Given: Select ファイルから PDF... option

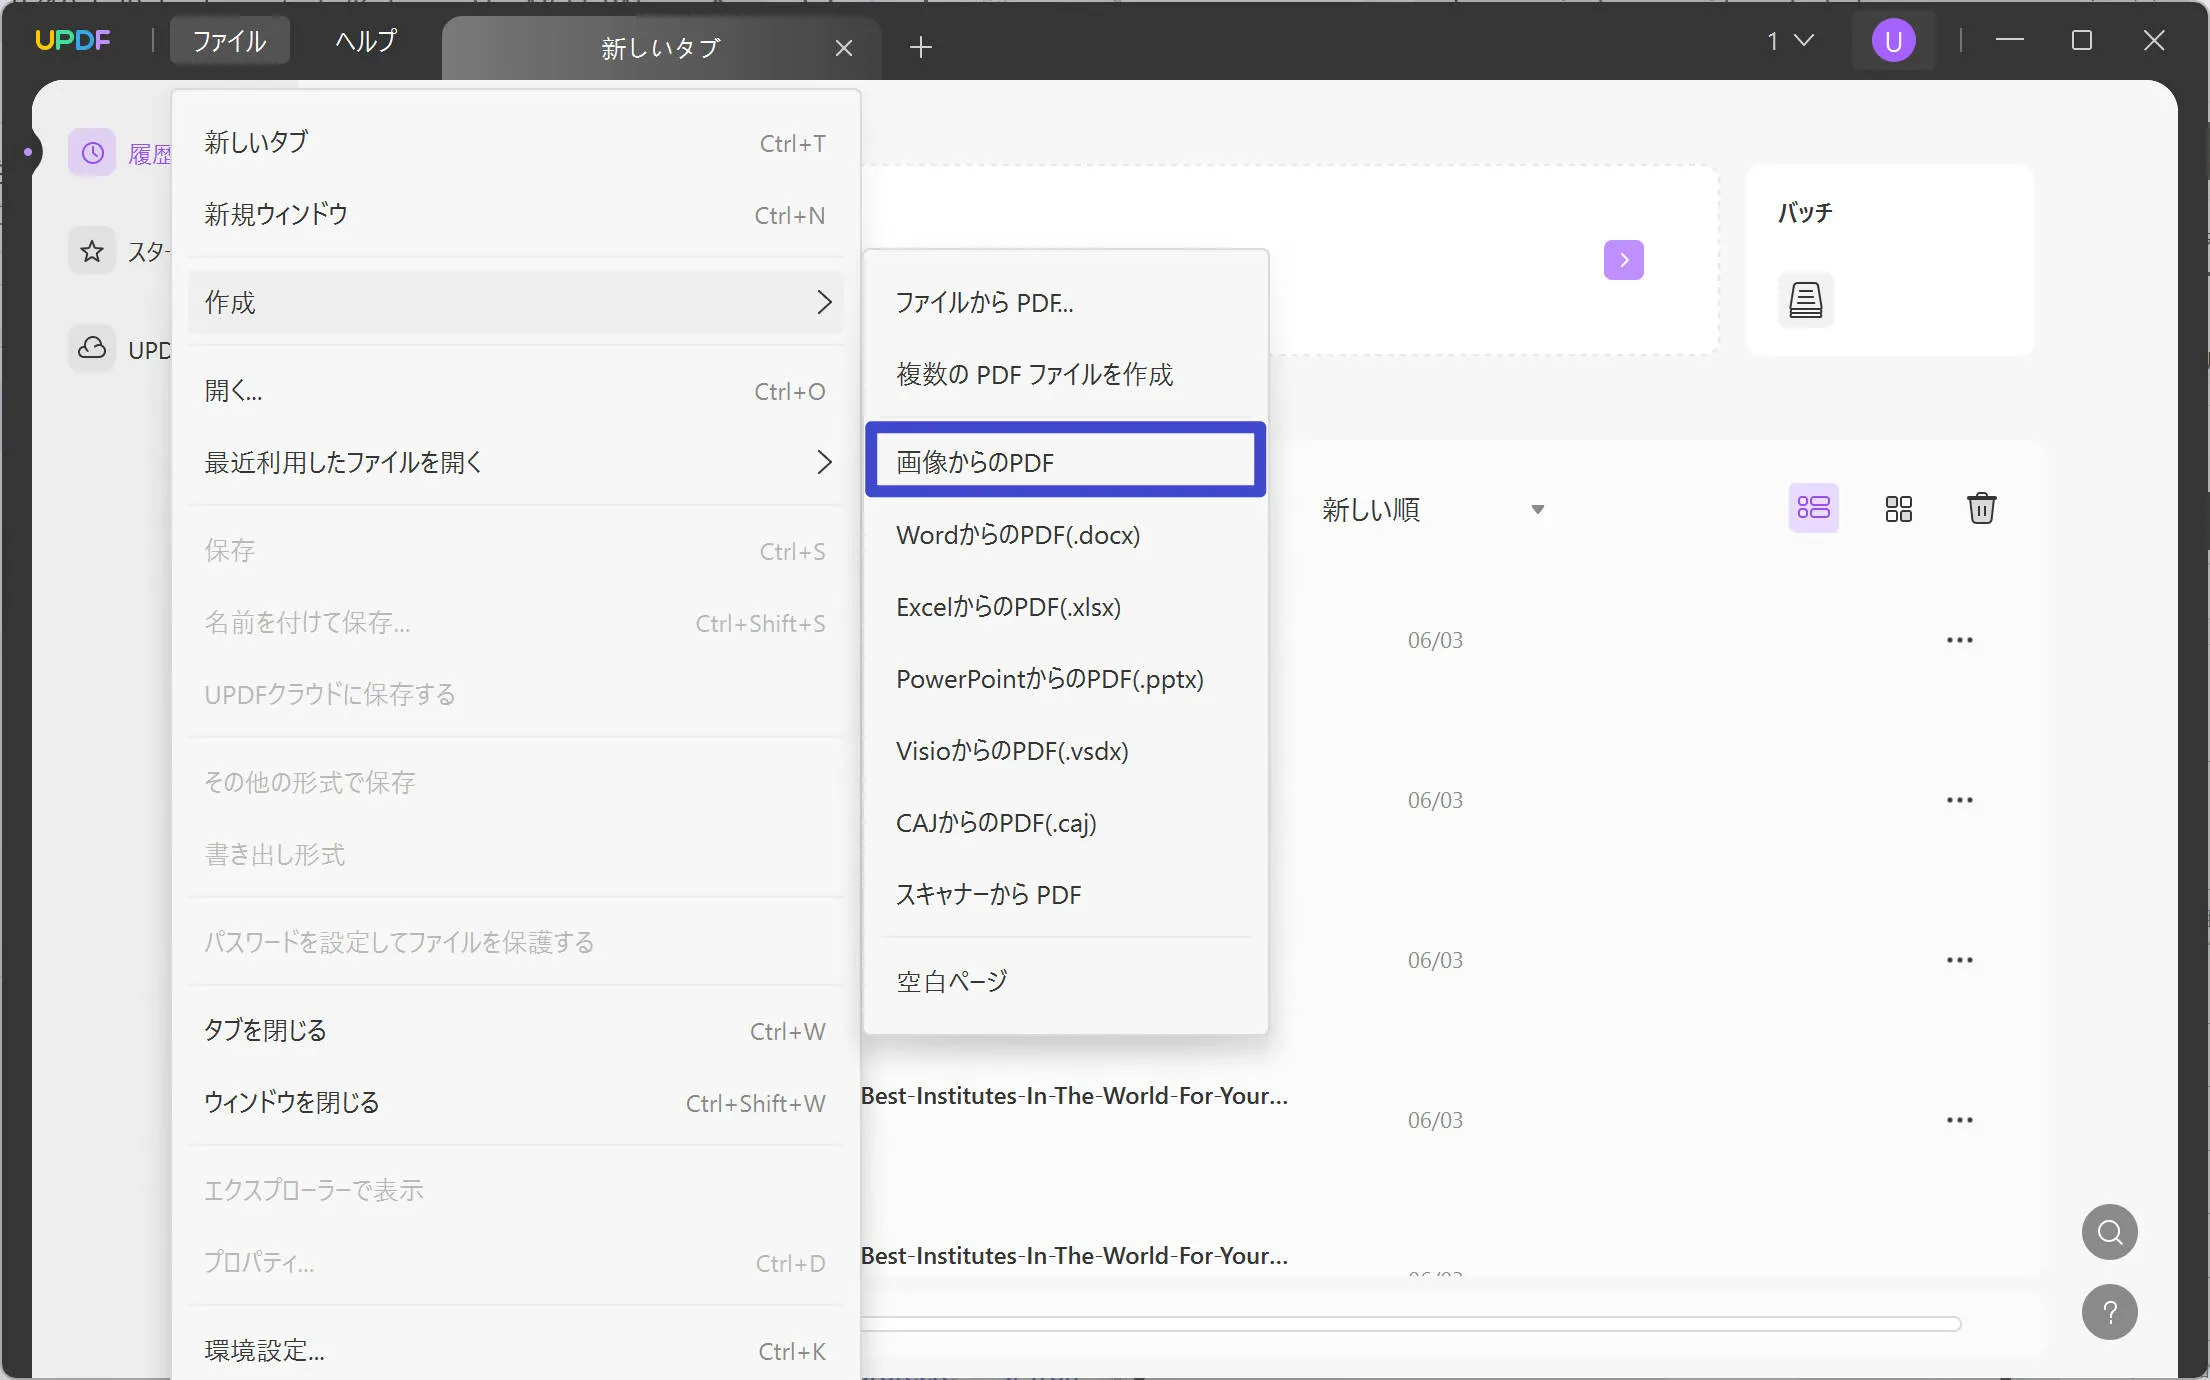Looking at the screenshot, I should coord(1066,303).
